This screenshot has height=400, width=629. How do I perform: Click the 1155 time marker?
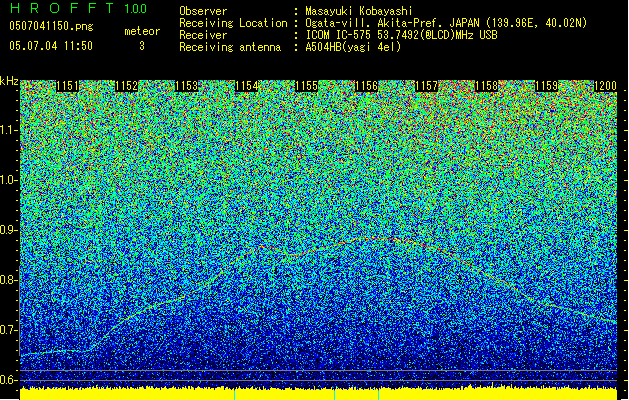pyautogui.click(x=306, y=86)
